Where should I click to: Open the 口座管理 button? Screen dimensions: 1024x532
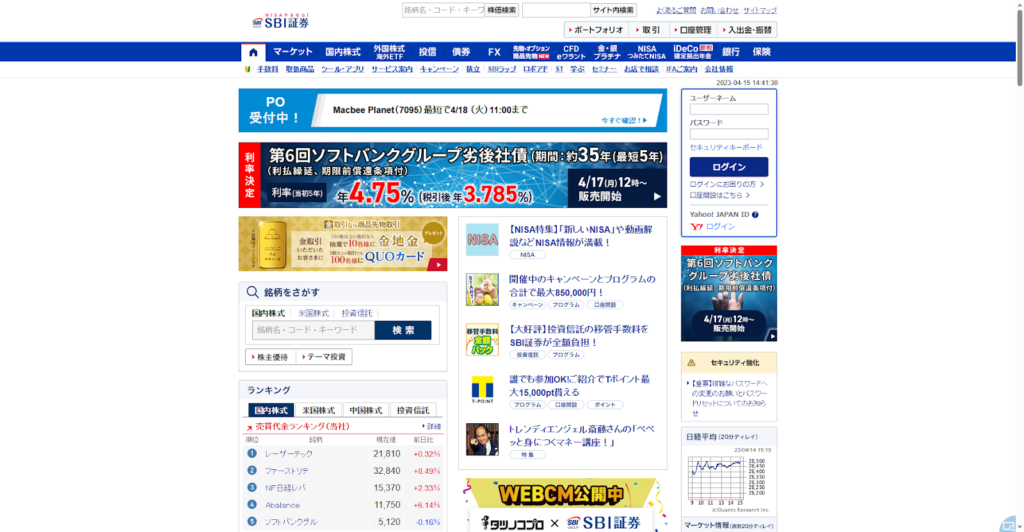tap(692, 30)
